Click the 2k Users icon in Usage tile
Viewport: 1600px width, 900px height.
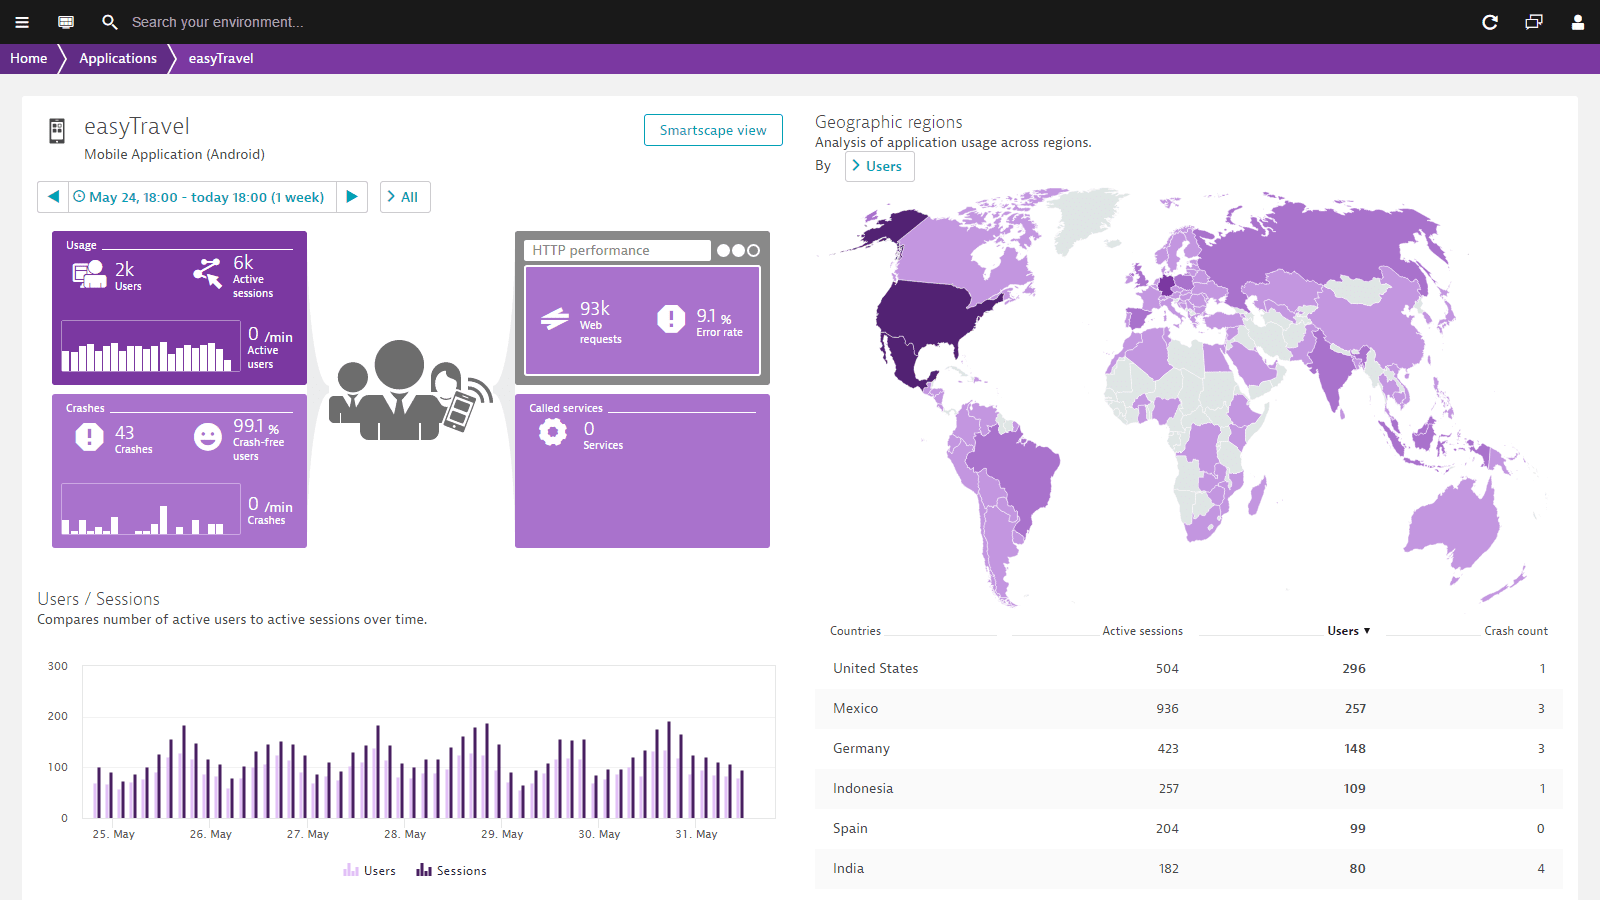[x=89, y=273]
